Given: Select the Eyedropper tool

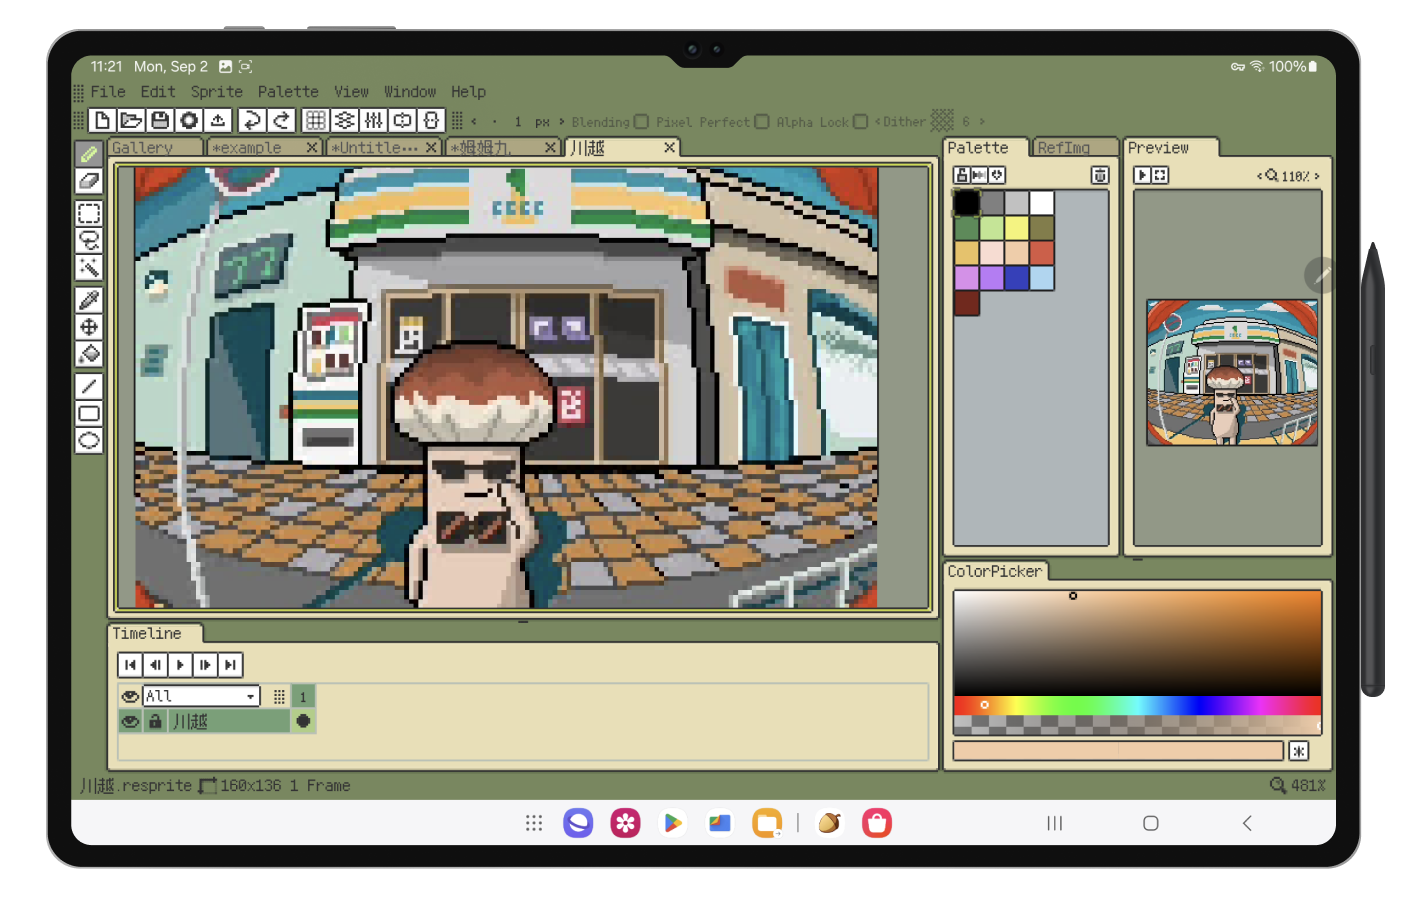Looking at the screenshot, I should pyautogui.click(x=89, y=299).
